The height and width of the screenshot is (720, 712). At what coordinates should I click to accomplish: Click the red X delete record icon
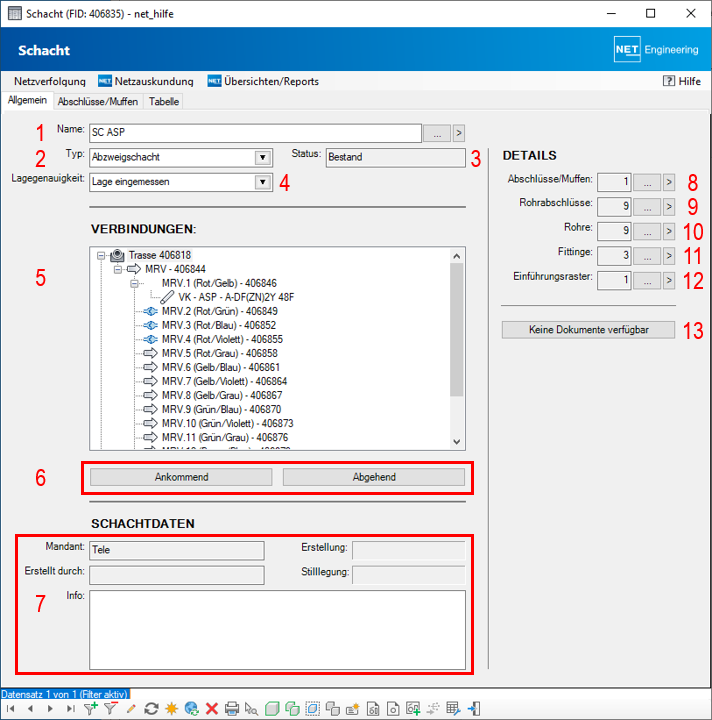pos(212,709)
